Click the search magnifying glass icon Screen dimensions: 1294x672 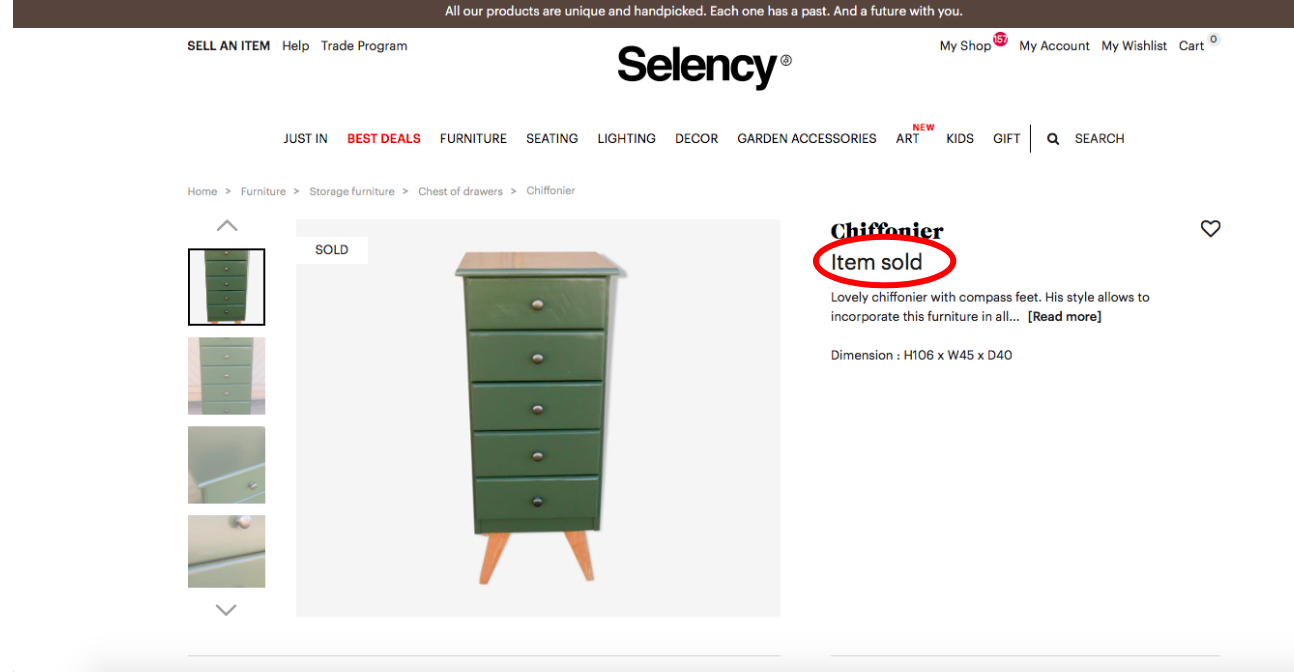(1053, 139)
